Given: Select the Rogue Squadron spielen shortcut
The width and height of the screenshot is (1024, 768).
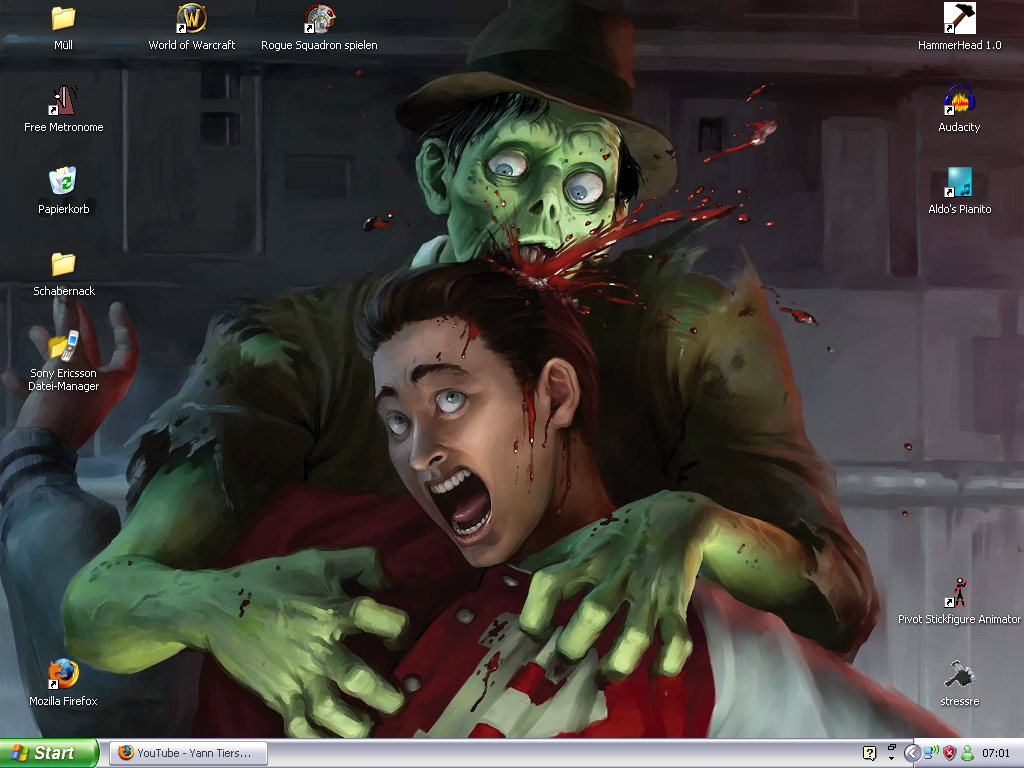Looking at the screenshot, I should [319, 18].
